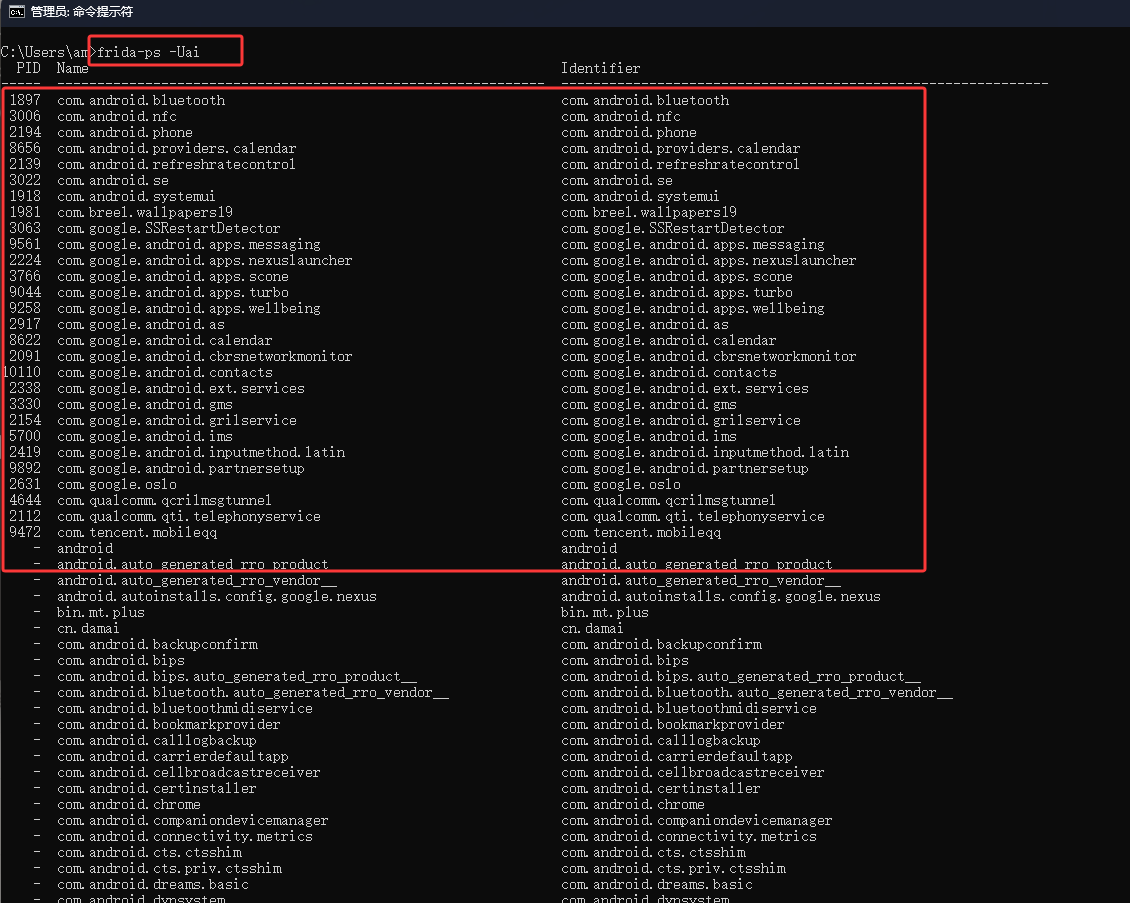Click cn.damai in the Identifier column
Image resolution: width=1130 pixels, height=903 pixels.
(592, 628)
